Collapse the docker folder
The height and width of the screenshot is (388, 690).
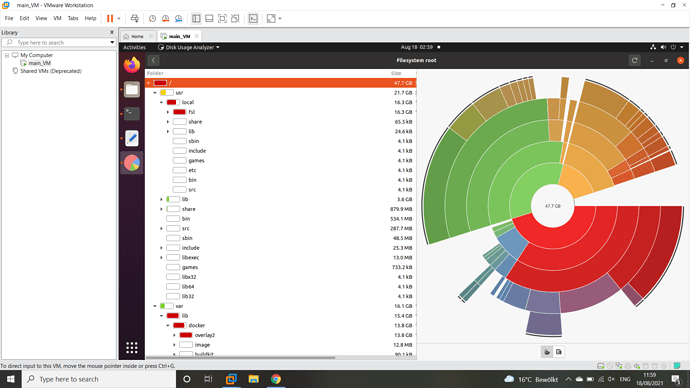click(x=168, y=325)
